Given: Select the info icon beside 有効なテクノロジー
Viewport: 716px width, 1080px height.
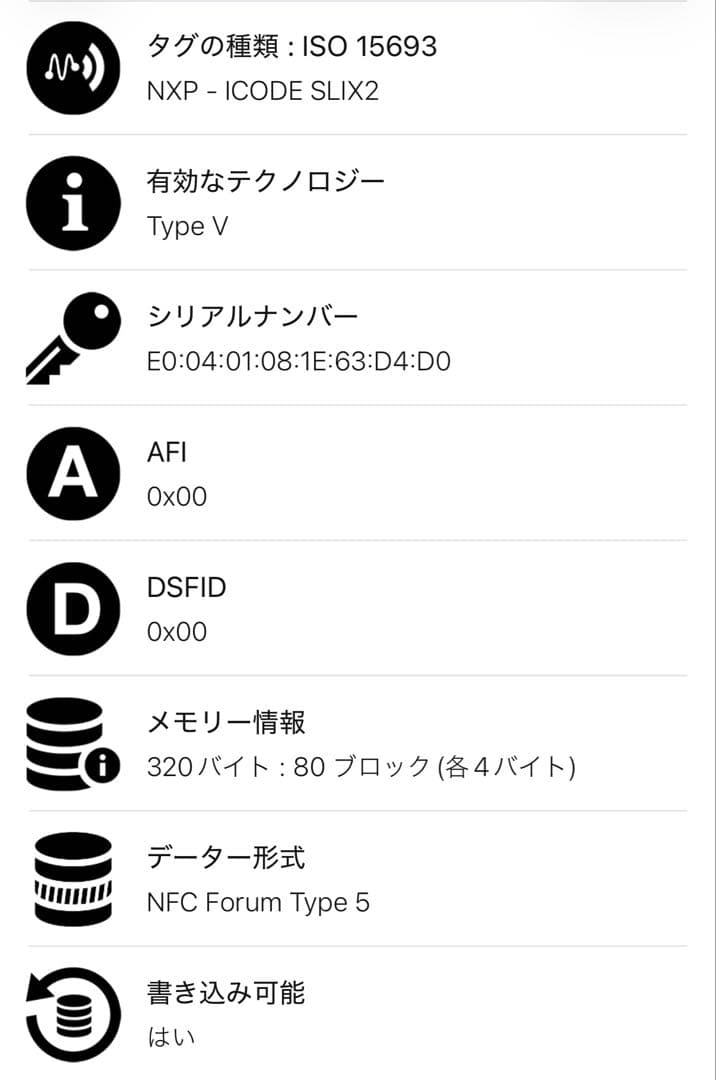Looking at the screenshot, I should 72,203.
